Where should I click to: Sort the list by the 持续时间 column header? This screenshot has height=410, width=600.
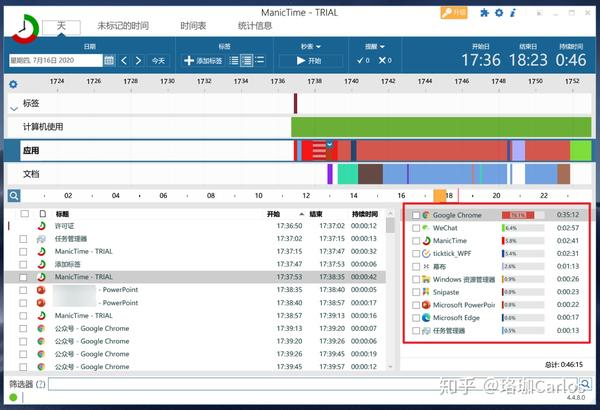pyautogui.click(x=365, y=214)
